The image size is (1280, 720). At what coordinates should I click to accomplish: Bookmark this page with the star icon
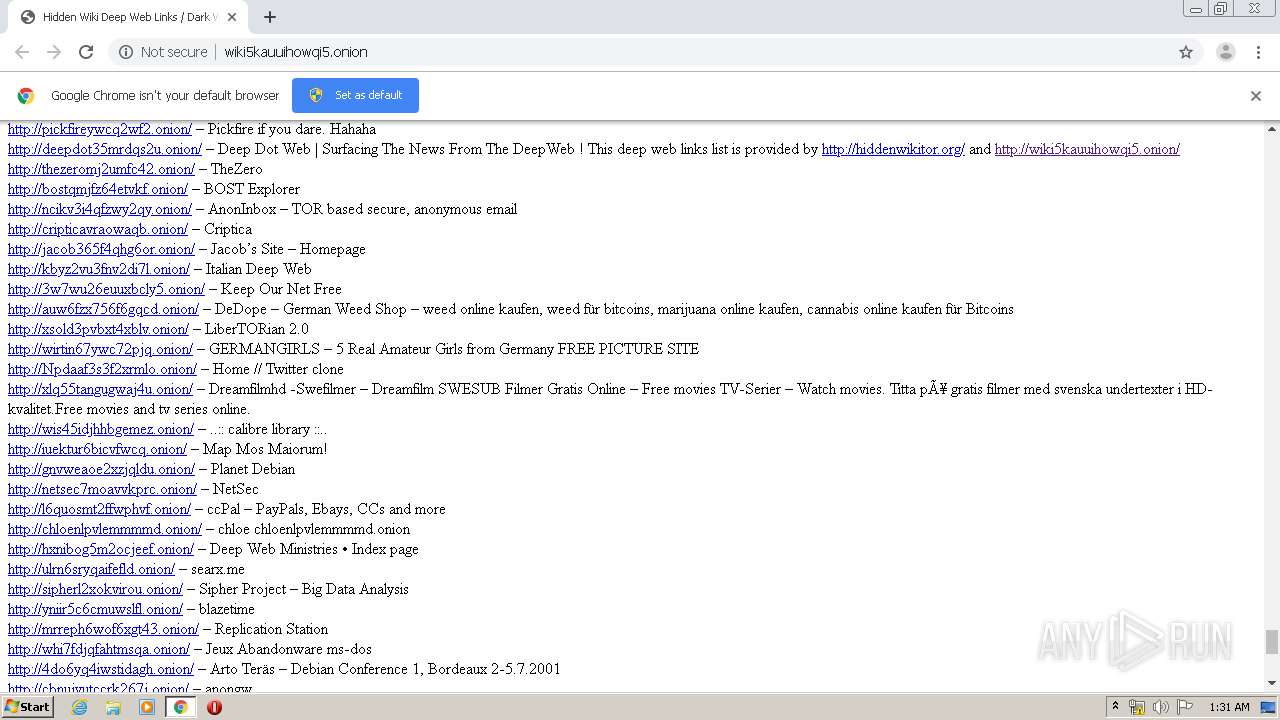pyautogui.click(x=1186, y=52)
